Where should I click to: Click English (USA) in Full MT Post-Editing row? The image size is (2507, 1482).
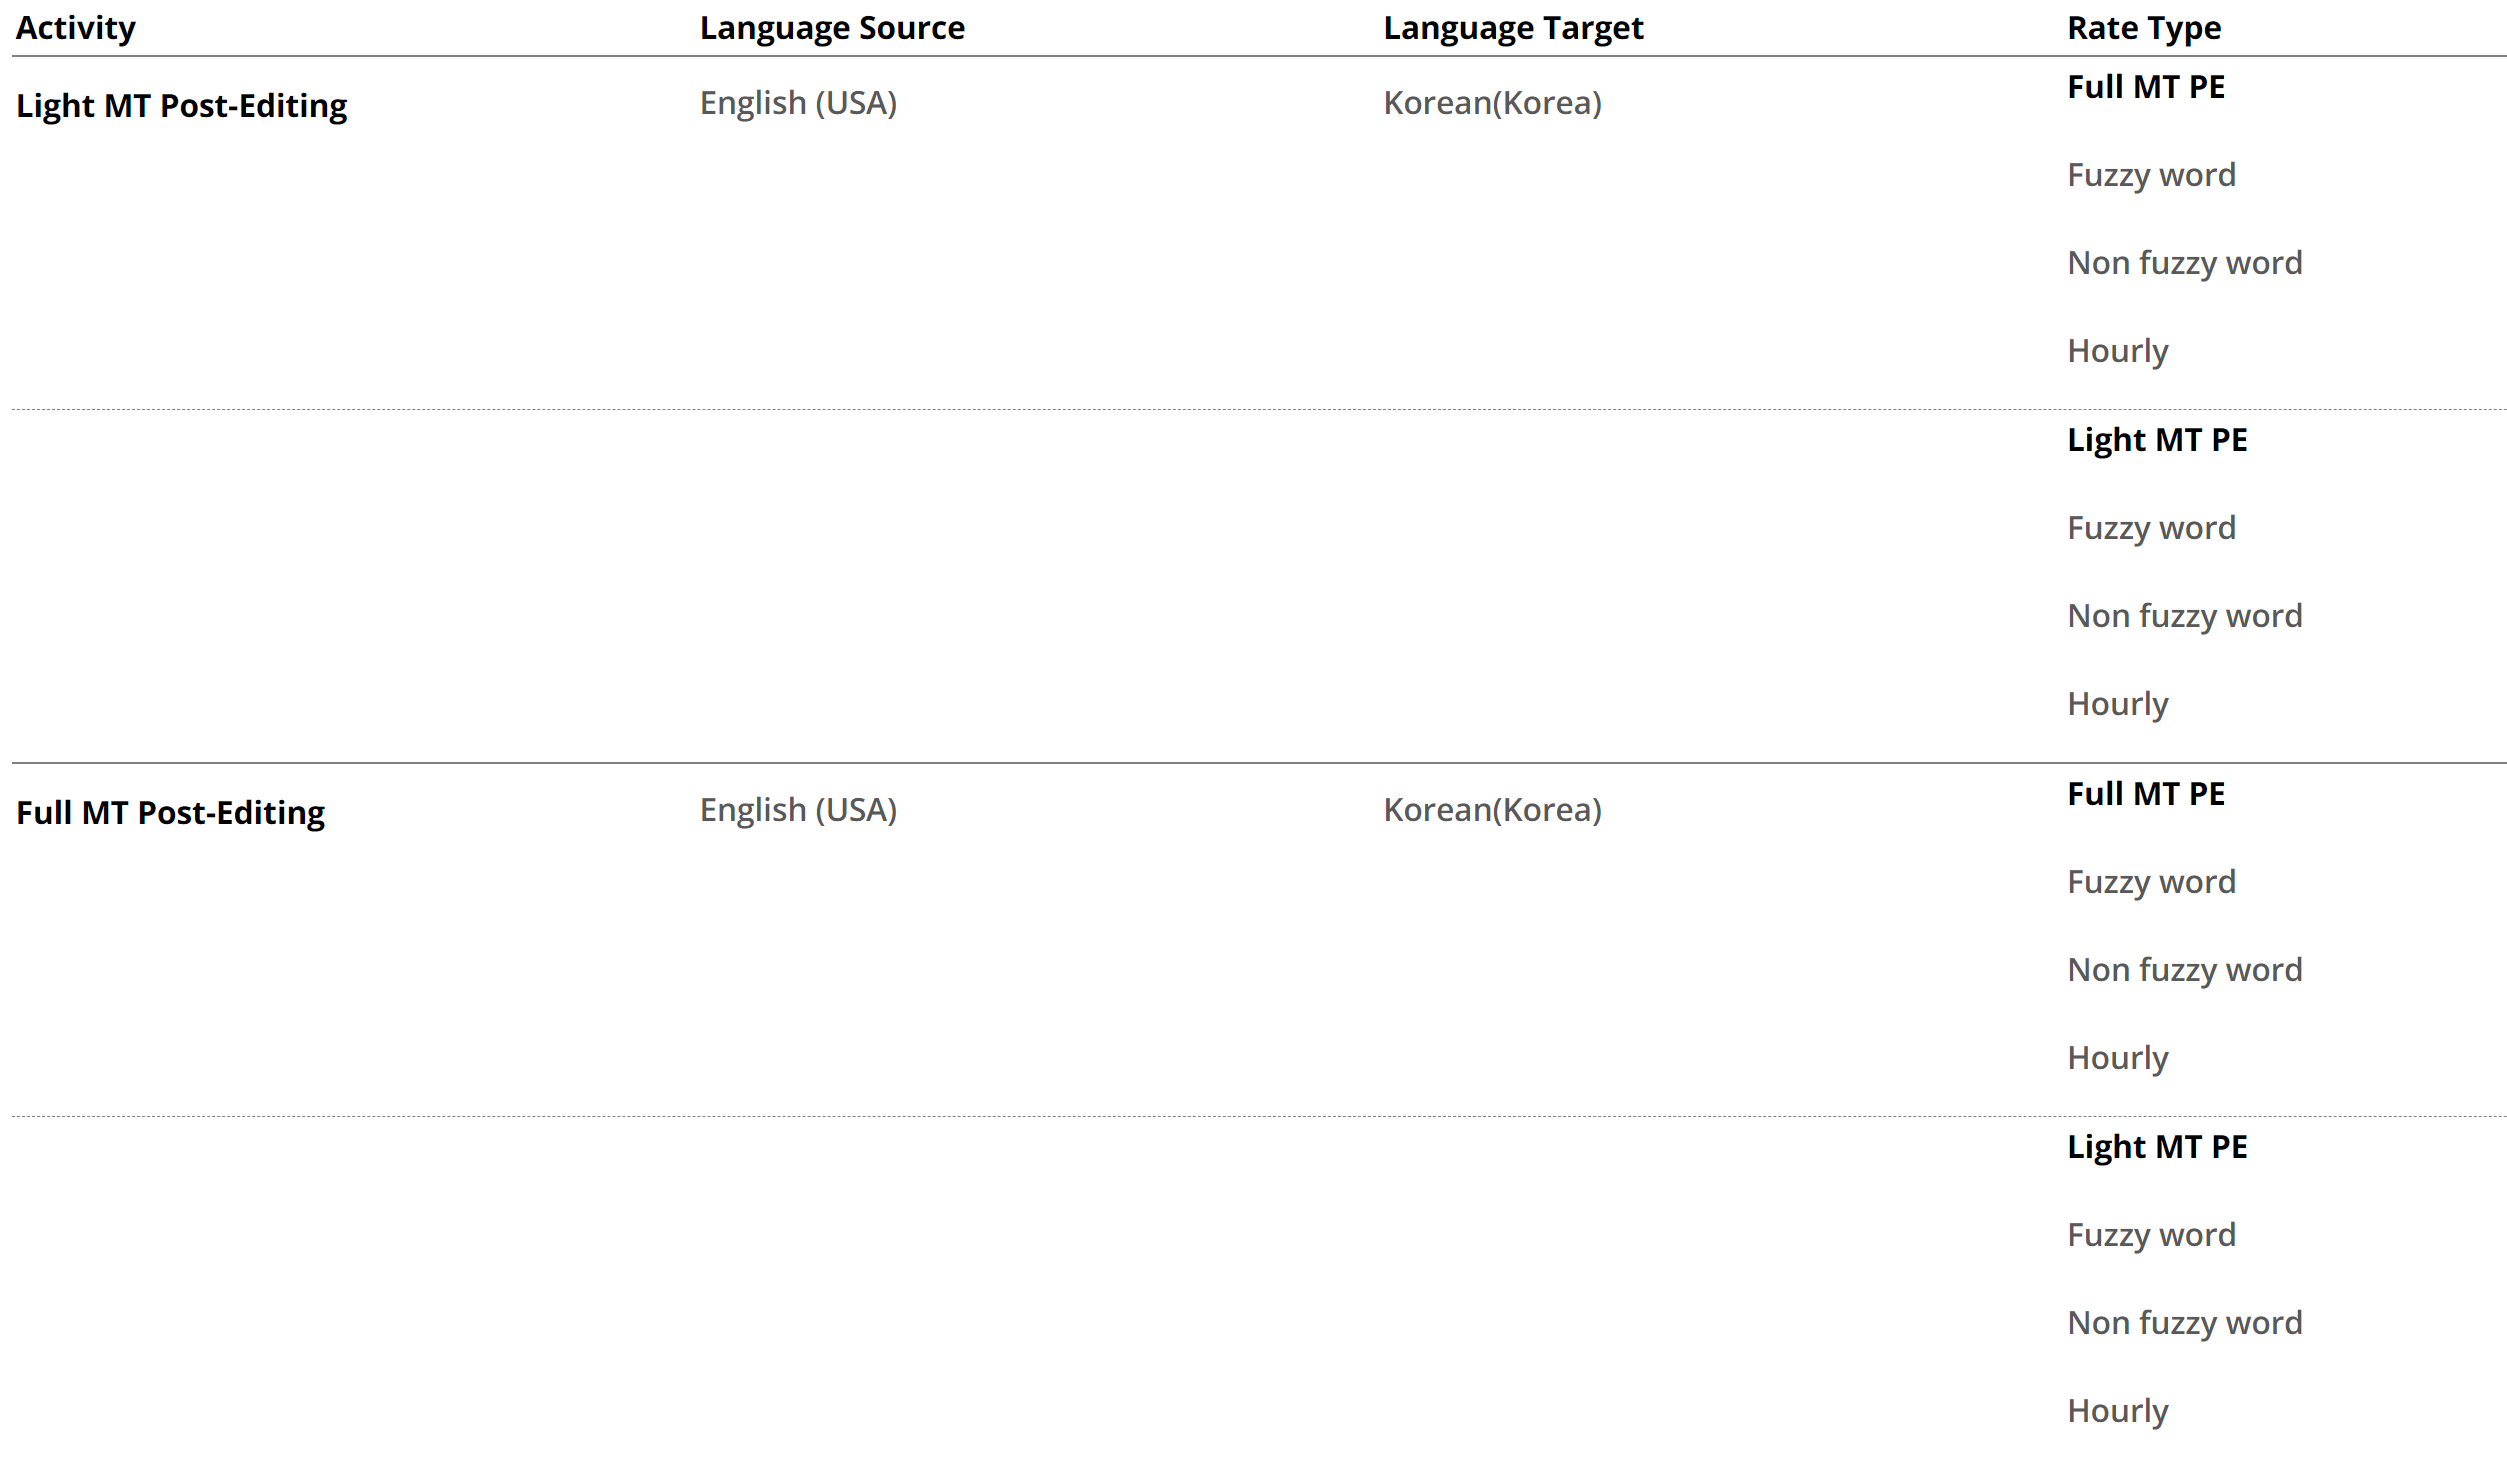[798, 810]
